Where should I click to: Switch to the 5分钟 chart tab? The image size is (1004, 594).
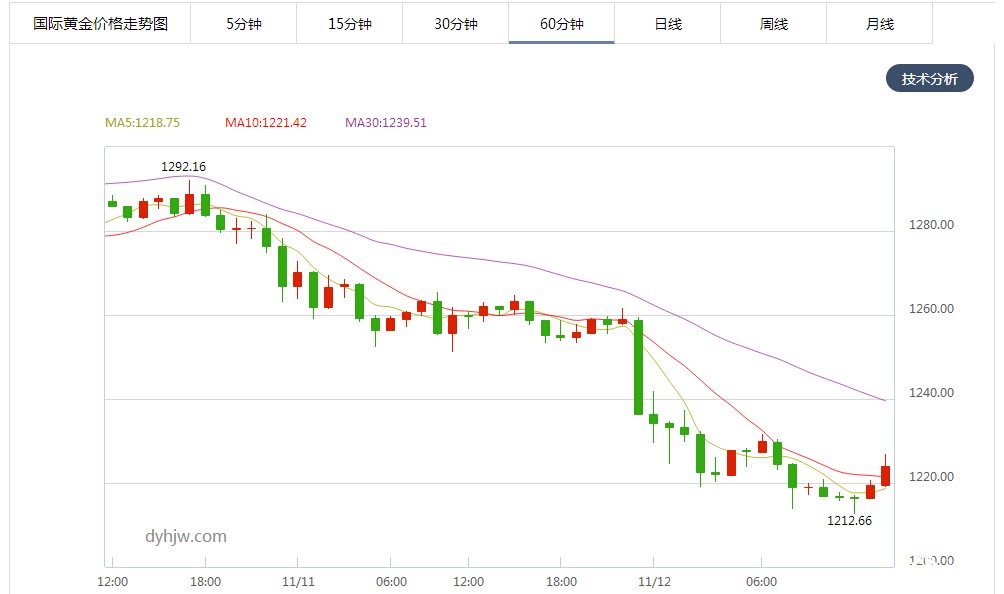point(243,24)
